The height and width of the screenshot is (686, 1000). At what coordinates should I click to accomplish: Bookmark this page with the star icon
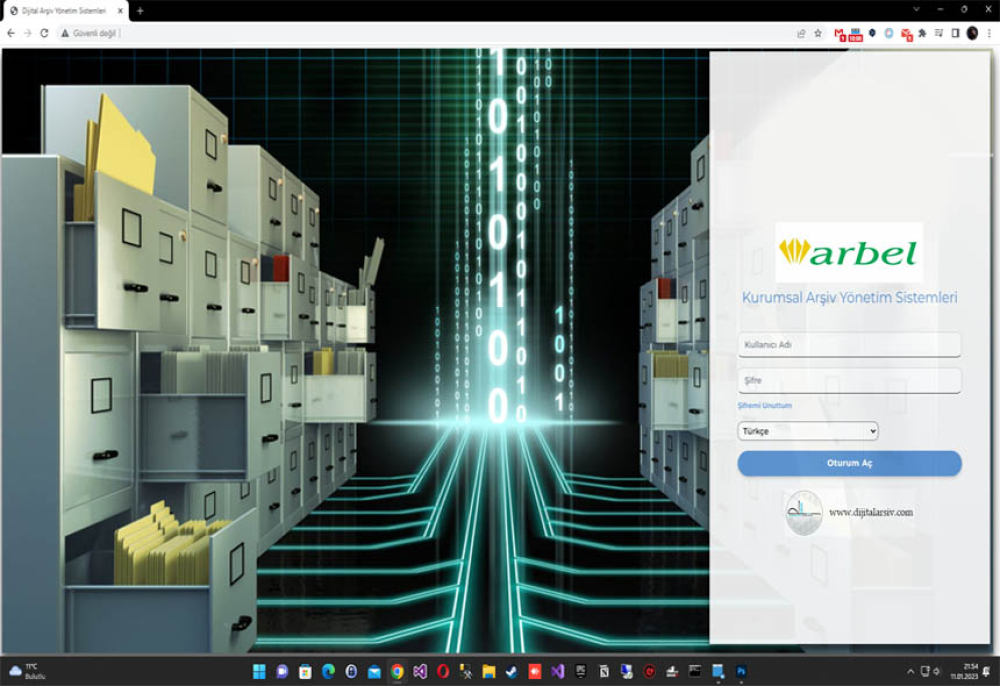(x=817, y=33)
